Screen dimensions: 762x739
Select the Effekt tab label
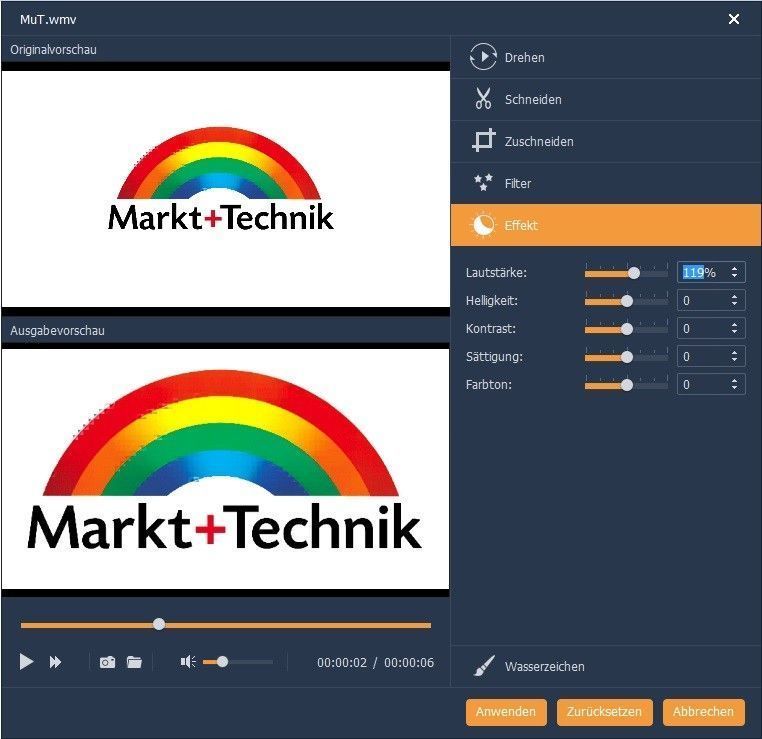click(x=520, y=225)
